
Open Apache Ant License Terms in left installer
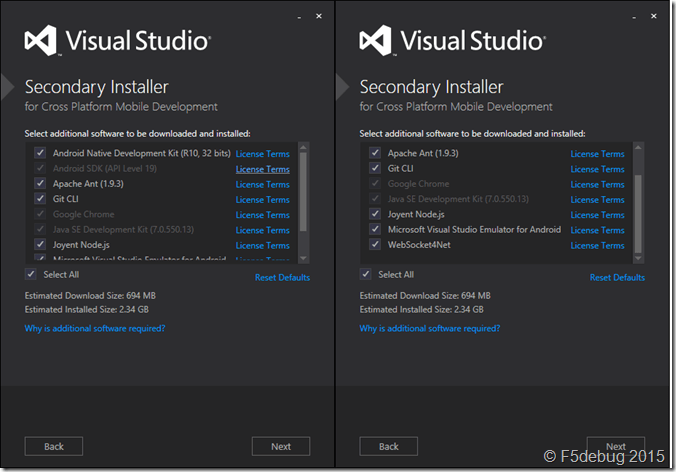pos(263,184)
